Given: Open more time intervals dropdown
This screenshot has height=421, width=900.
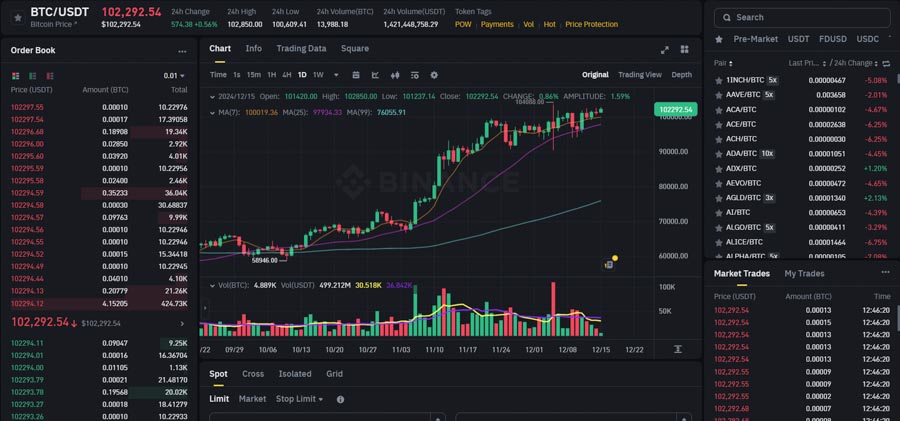Looking at the screenshot, I should pyautogui.click(x=336, y=75).
